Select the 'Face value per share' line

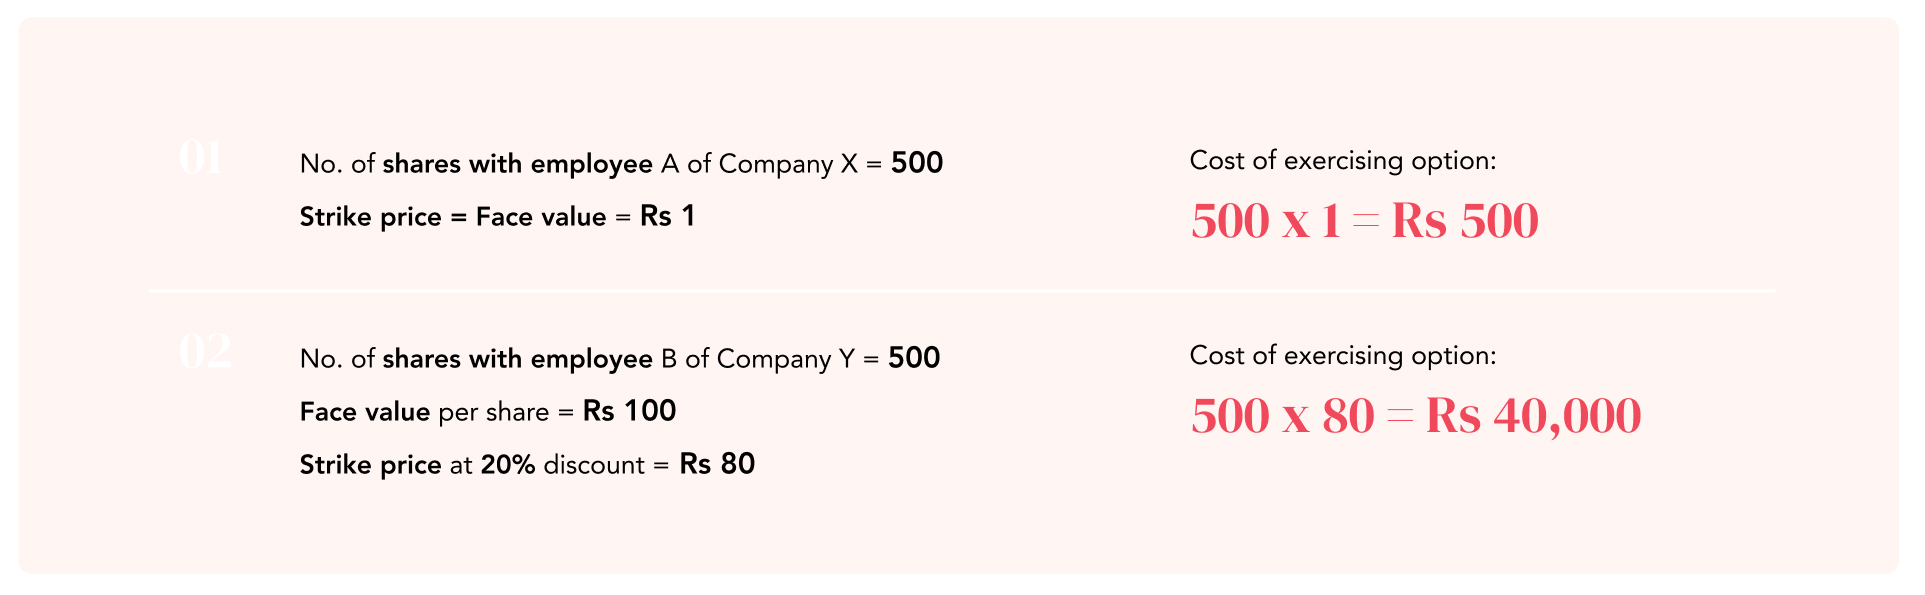click(x=488, y=412)
